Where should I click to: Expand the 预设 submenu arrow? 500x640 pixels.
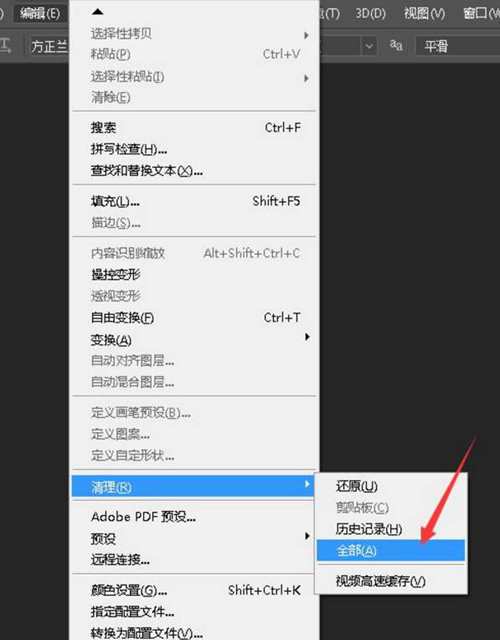coord(307,536)
